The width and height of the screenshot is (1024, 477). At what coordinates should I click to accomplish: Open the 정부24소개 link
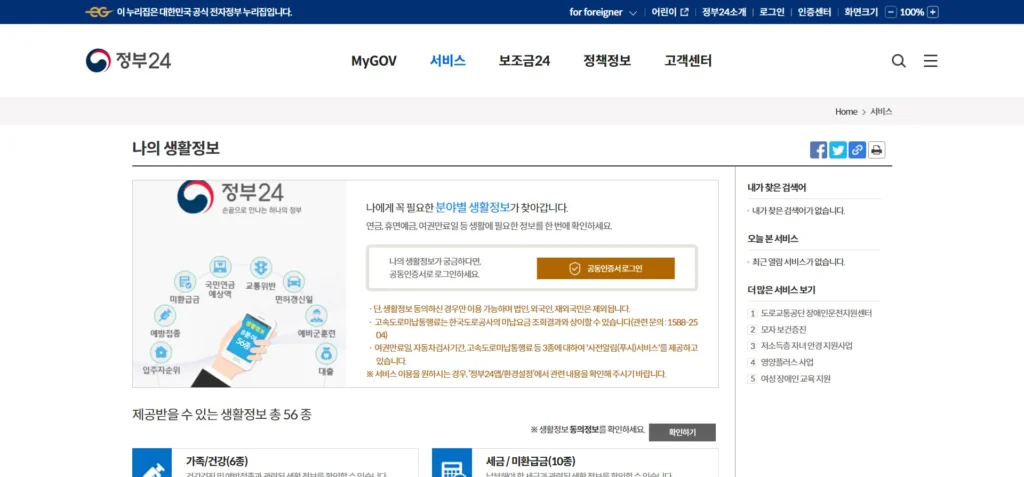(x=724, y=12)
